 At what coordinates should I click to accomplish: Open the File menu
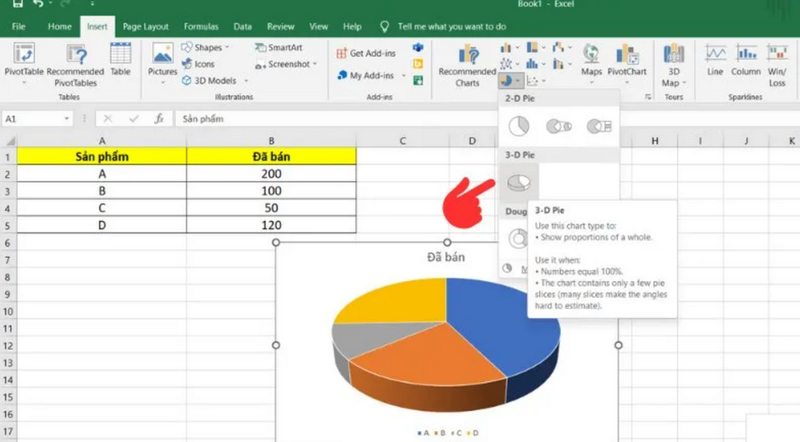tap(18, 27)
